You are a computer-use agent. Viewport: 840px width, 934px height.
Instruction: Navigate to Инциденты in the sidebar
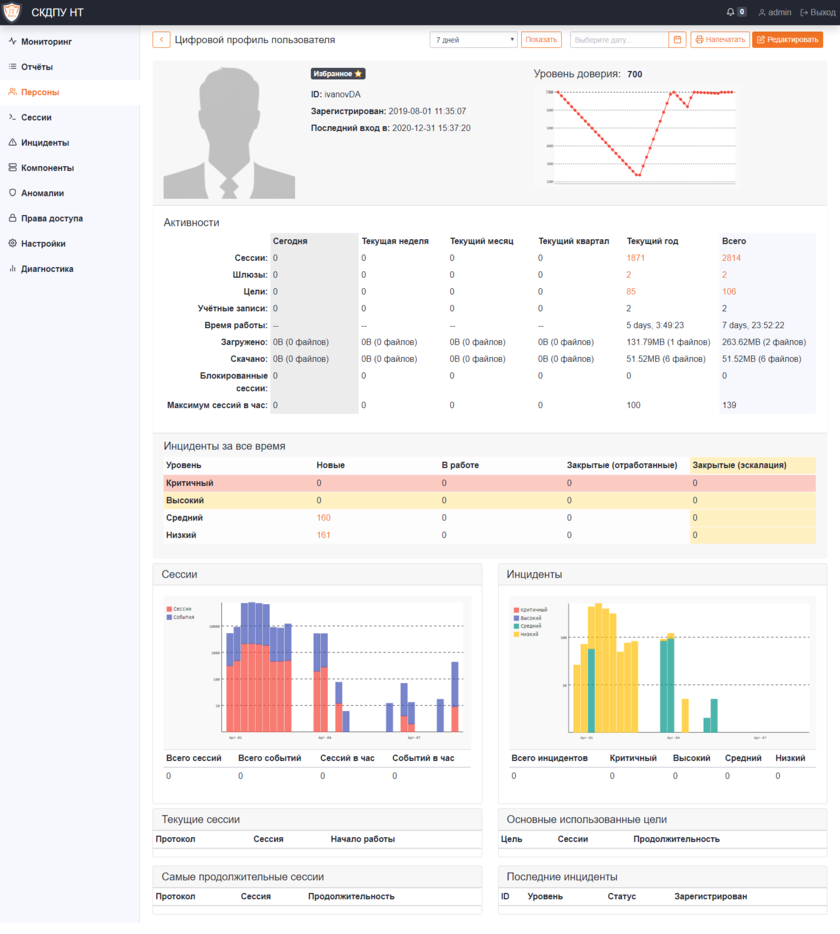45,143
